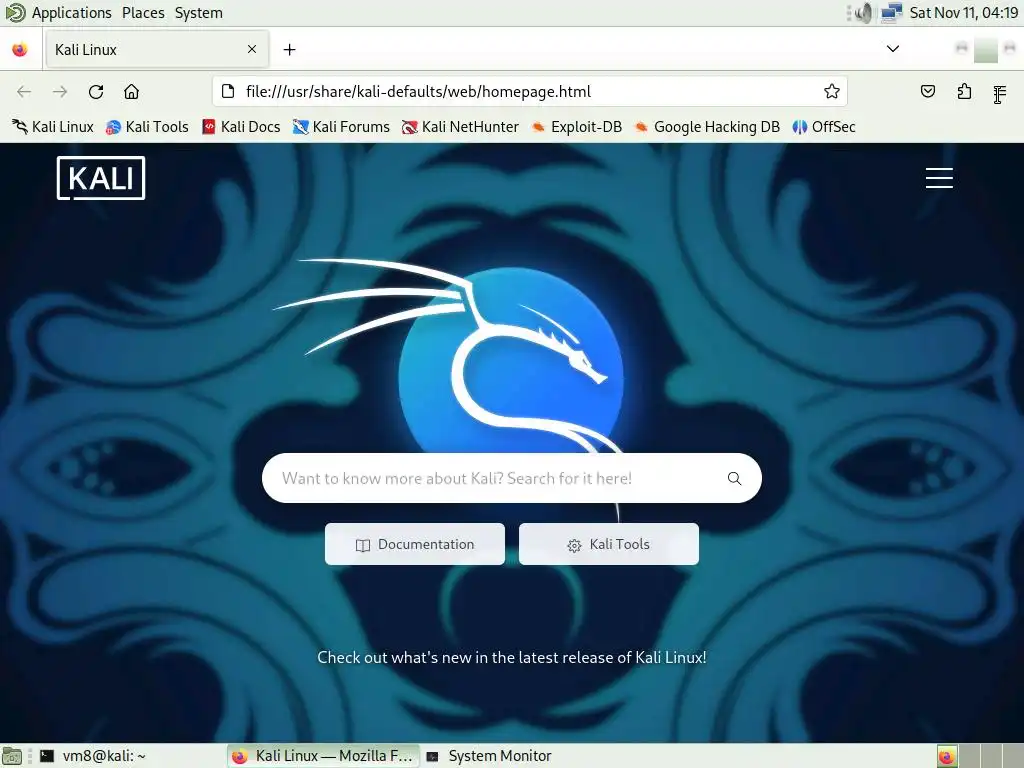
Task: Click the KALI logo on the page
Action: pyautogui.click(x=101, y=178)
